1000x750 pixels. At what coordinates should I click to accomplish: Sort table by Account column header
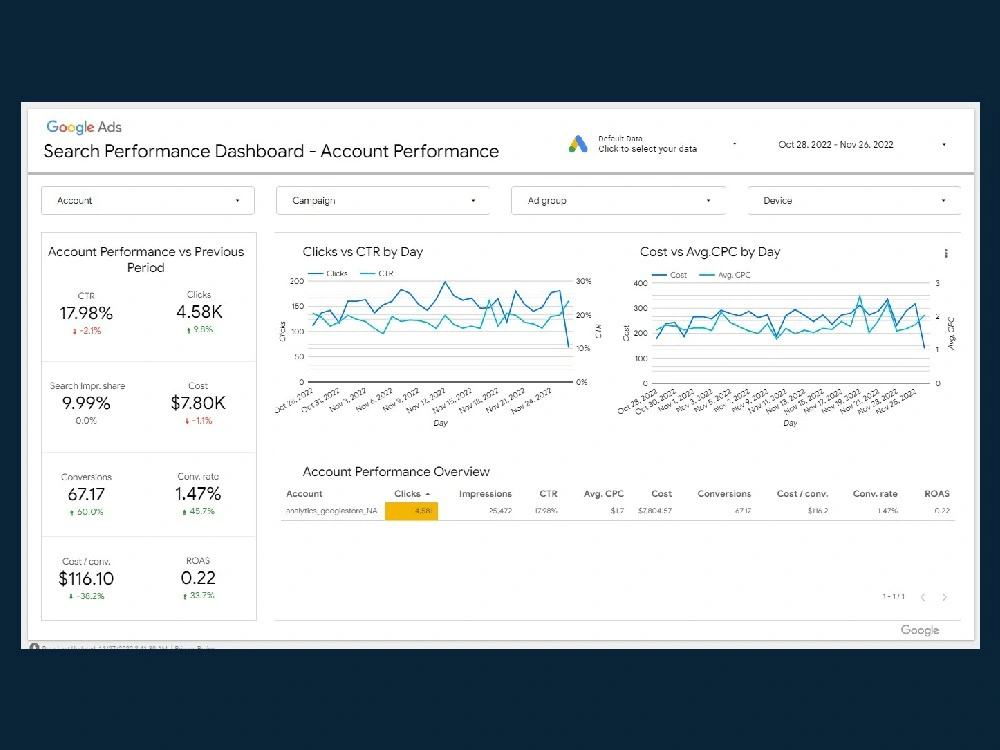click(x=304, y=494)
